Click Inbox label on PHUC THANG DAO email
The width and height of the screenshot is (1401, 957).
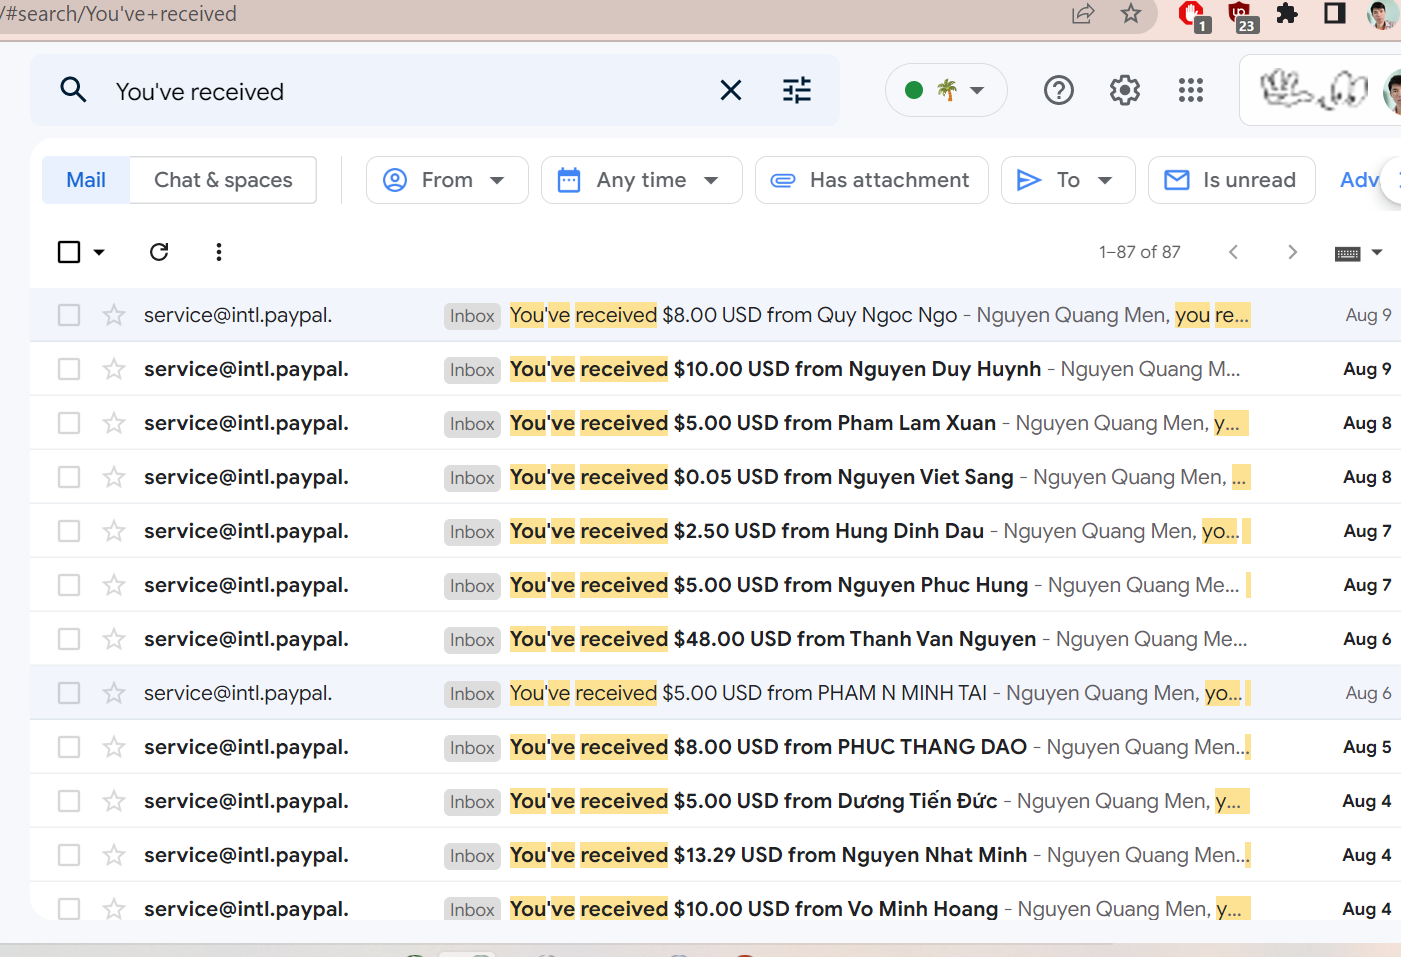point(472,748)
